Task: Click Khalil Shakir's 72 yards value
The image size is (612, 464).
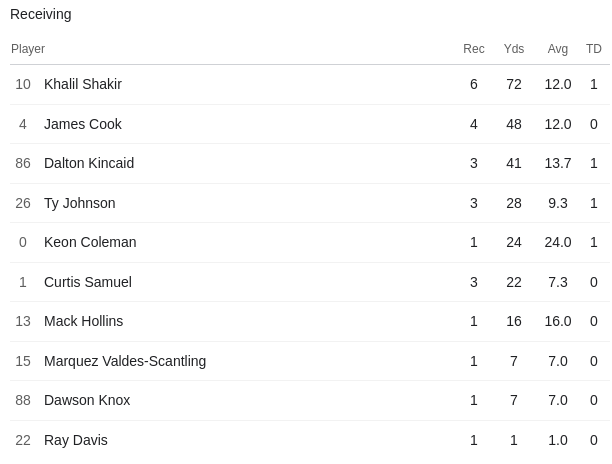Action: tap(514, 84)
